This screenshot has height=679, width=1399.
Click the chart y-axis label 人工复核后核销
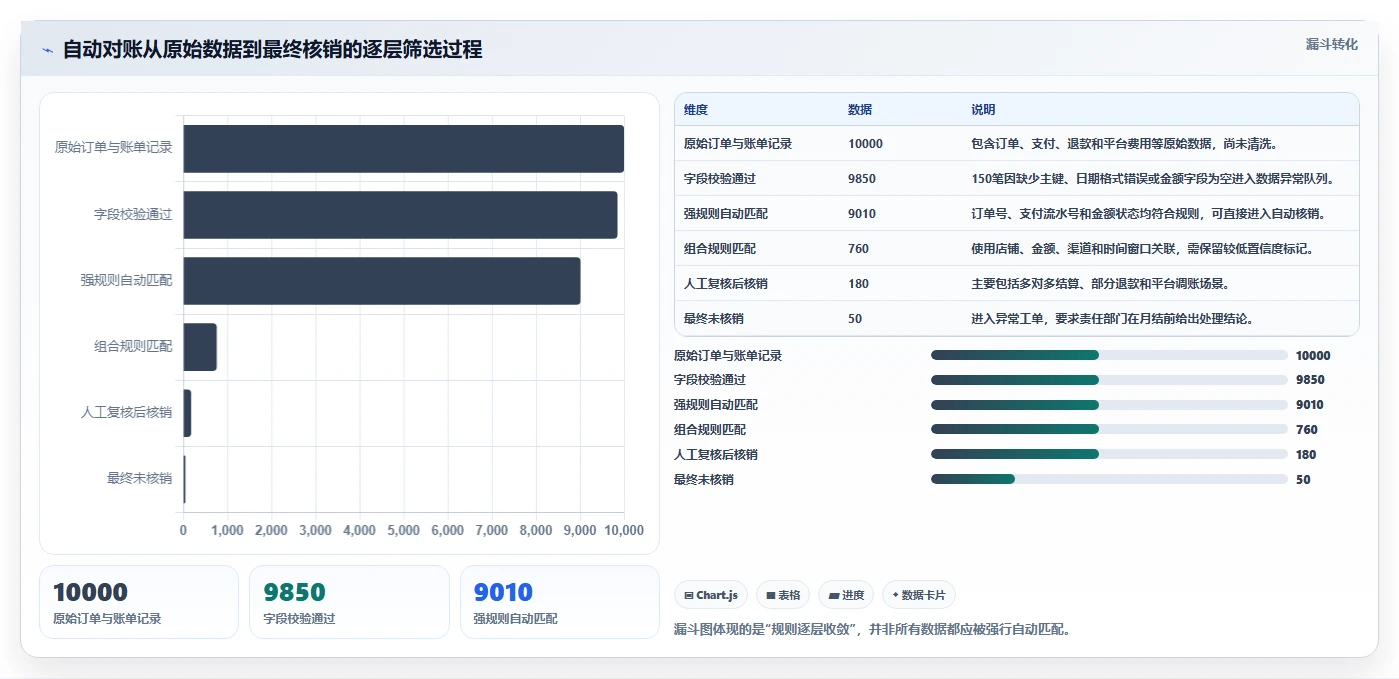tap(127, 413)
